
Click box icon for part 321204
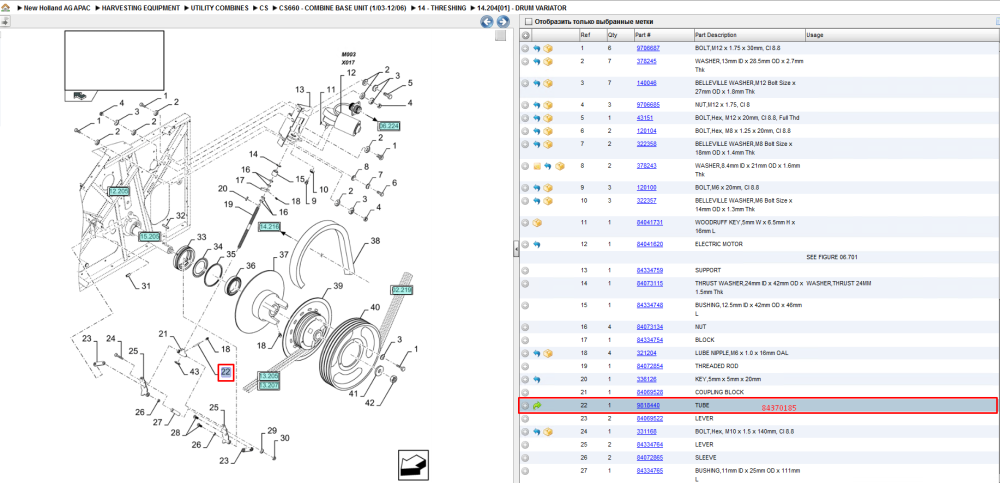pyautogui.click(x=548, y=353)
